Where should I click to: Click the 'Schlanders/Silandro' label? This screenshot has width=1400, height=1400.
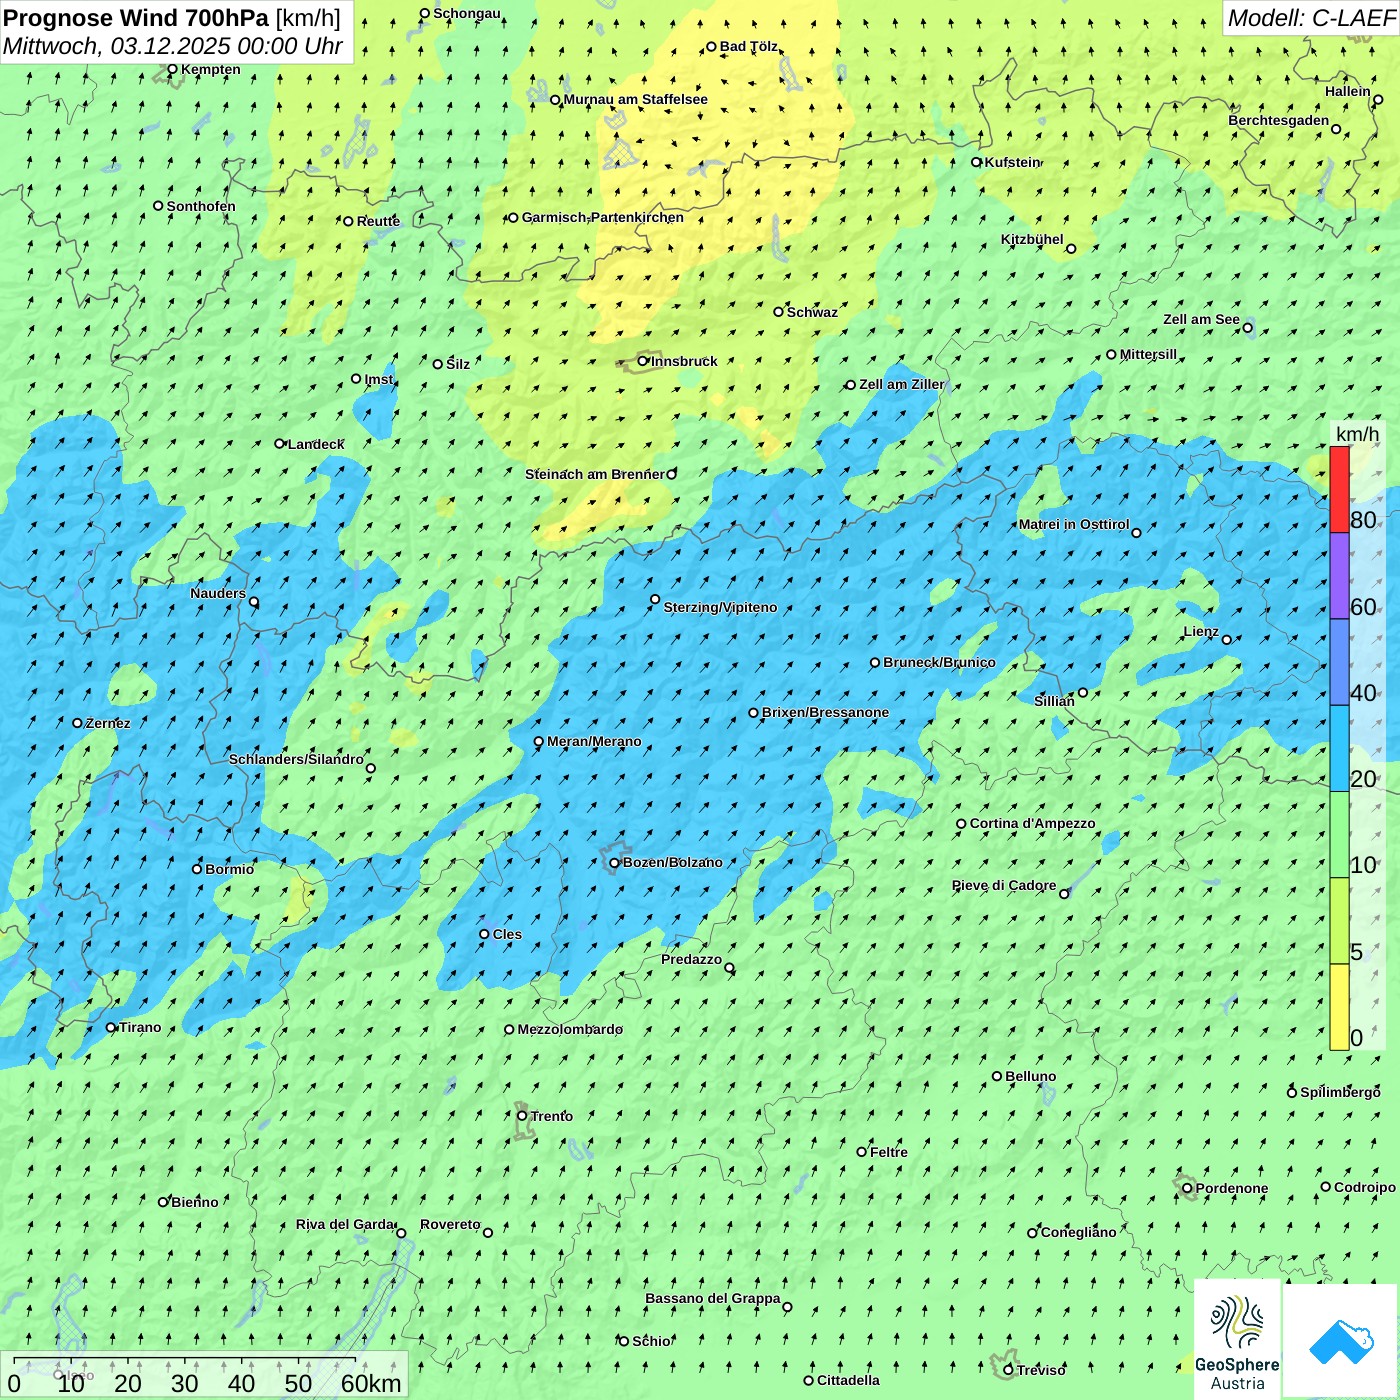296,760
